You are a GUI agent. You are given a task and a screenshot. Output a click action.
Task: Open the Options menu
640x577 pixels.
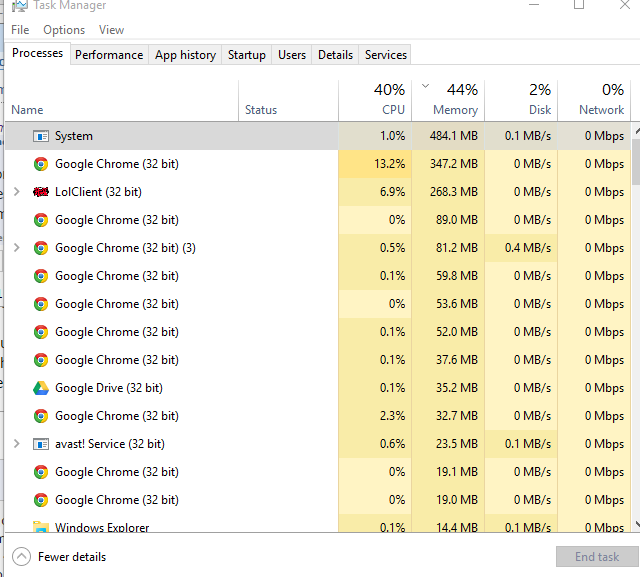[64, 30]
